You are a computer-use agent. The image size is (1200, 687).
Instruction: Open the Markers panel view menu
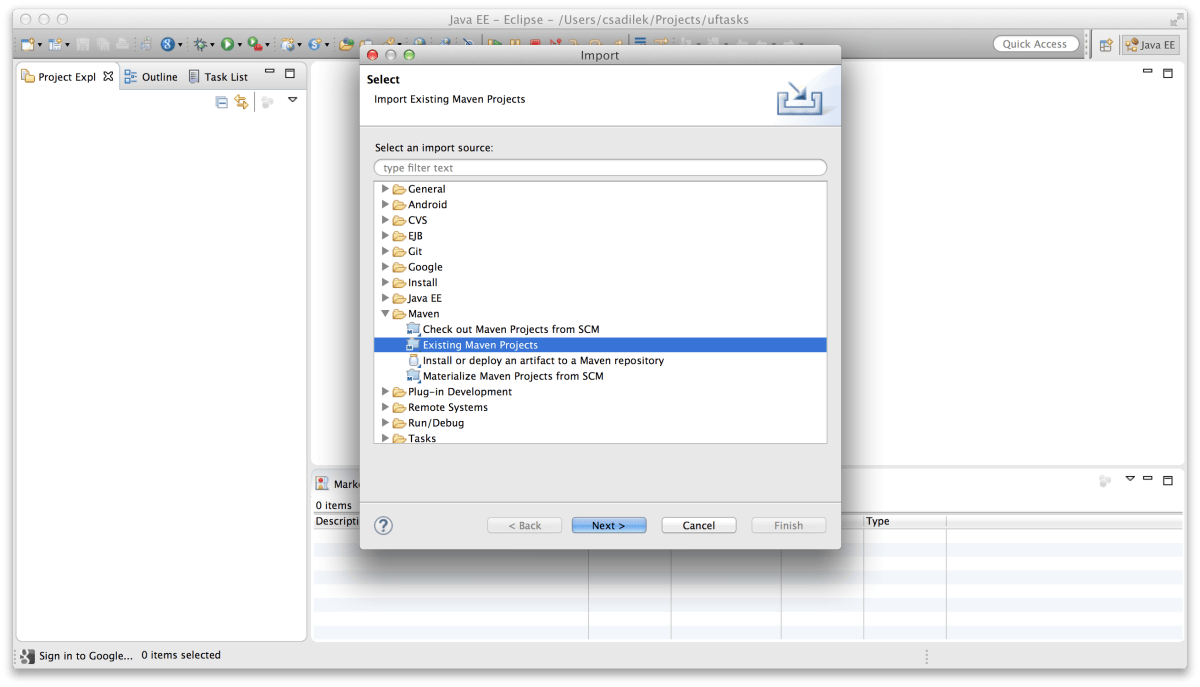pos(1130,480)
